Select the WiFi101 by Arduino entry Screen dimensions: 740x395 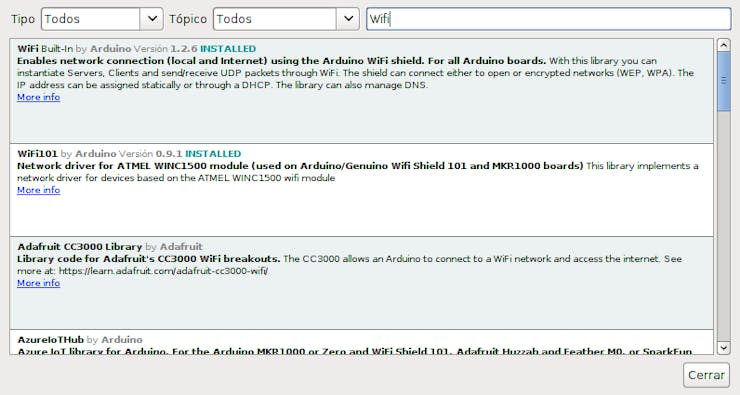(x=362, y=190)
